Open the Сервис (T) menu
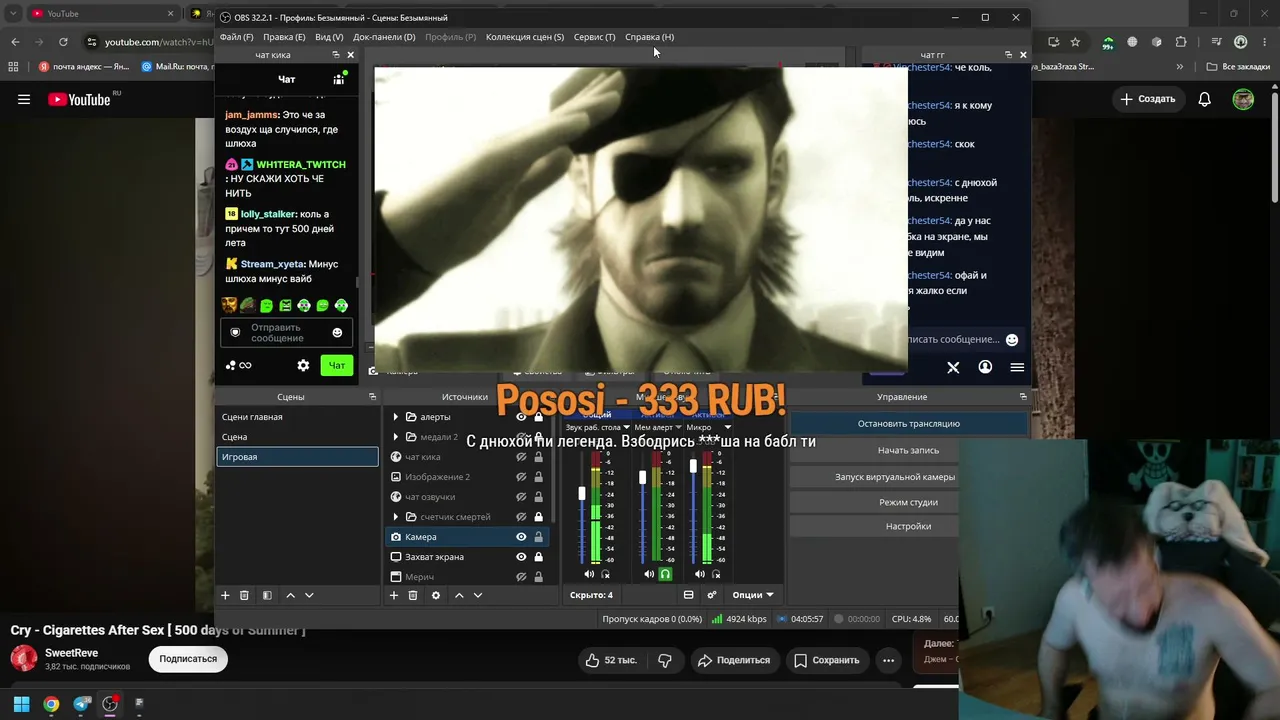 [x=595, y=37]
